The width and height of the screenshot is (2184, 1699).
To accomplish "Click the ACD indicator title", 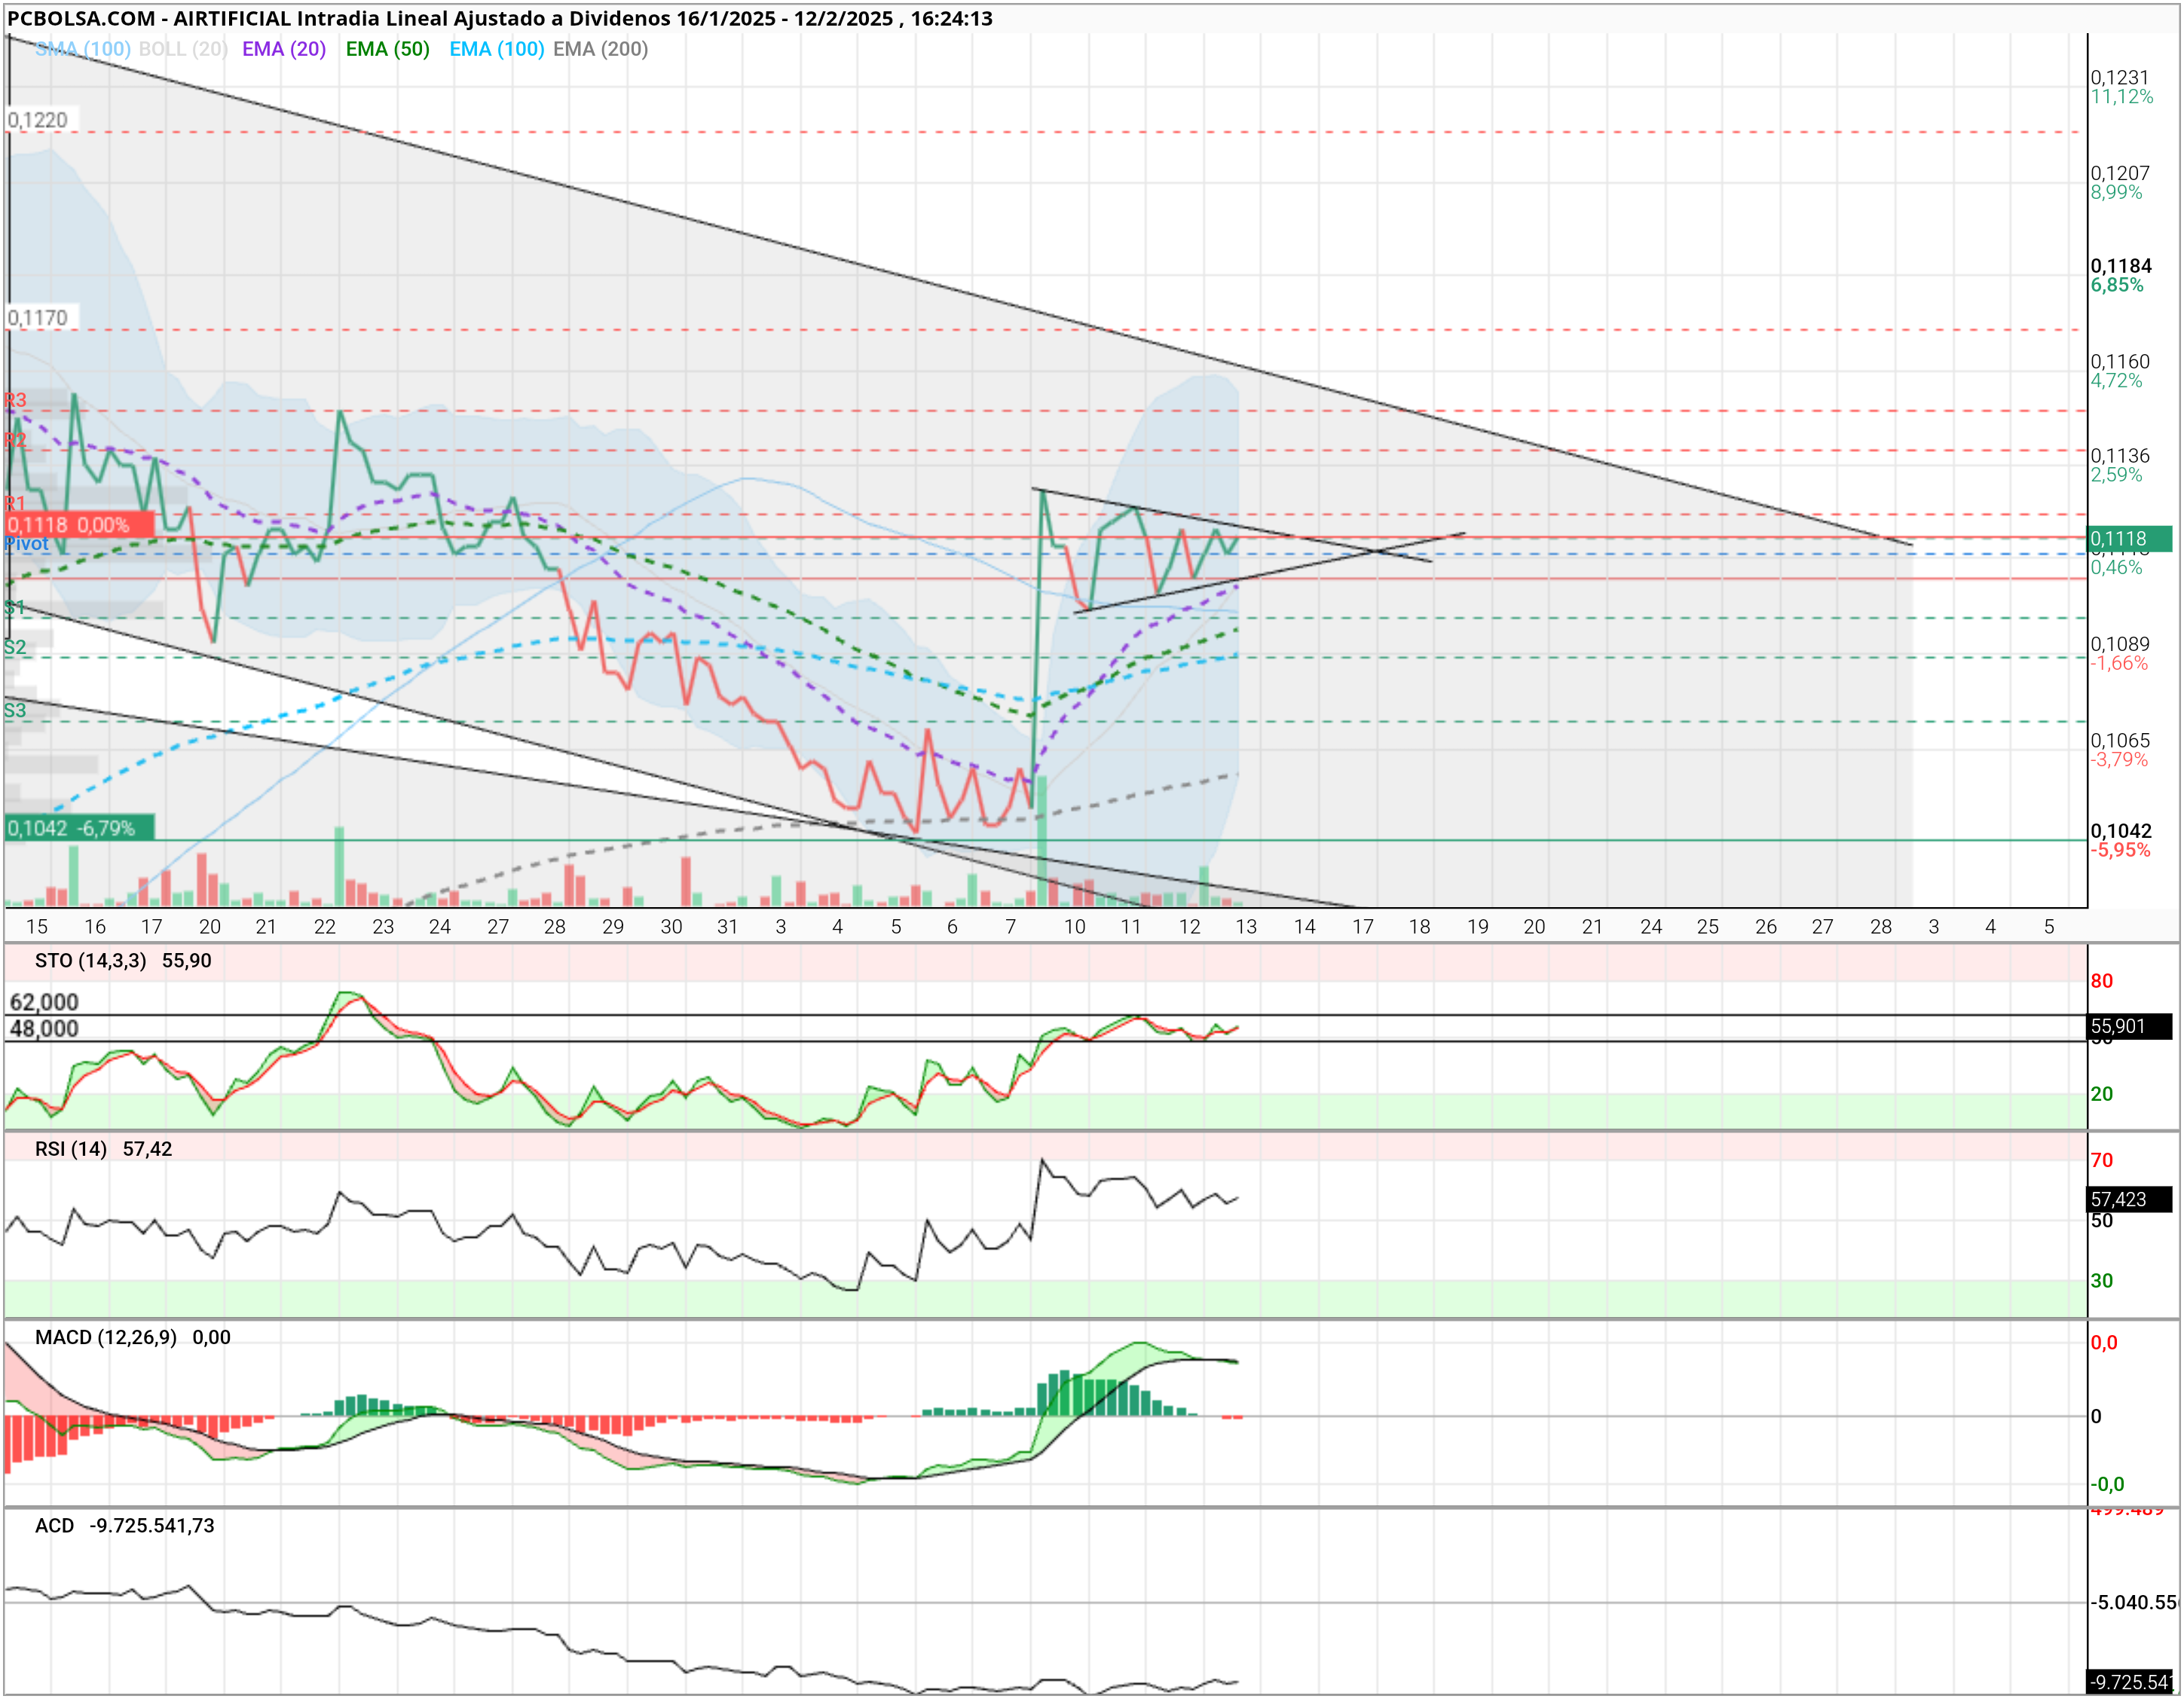I will click(x=54, y=1526).
